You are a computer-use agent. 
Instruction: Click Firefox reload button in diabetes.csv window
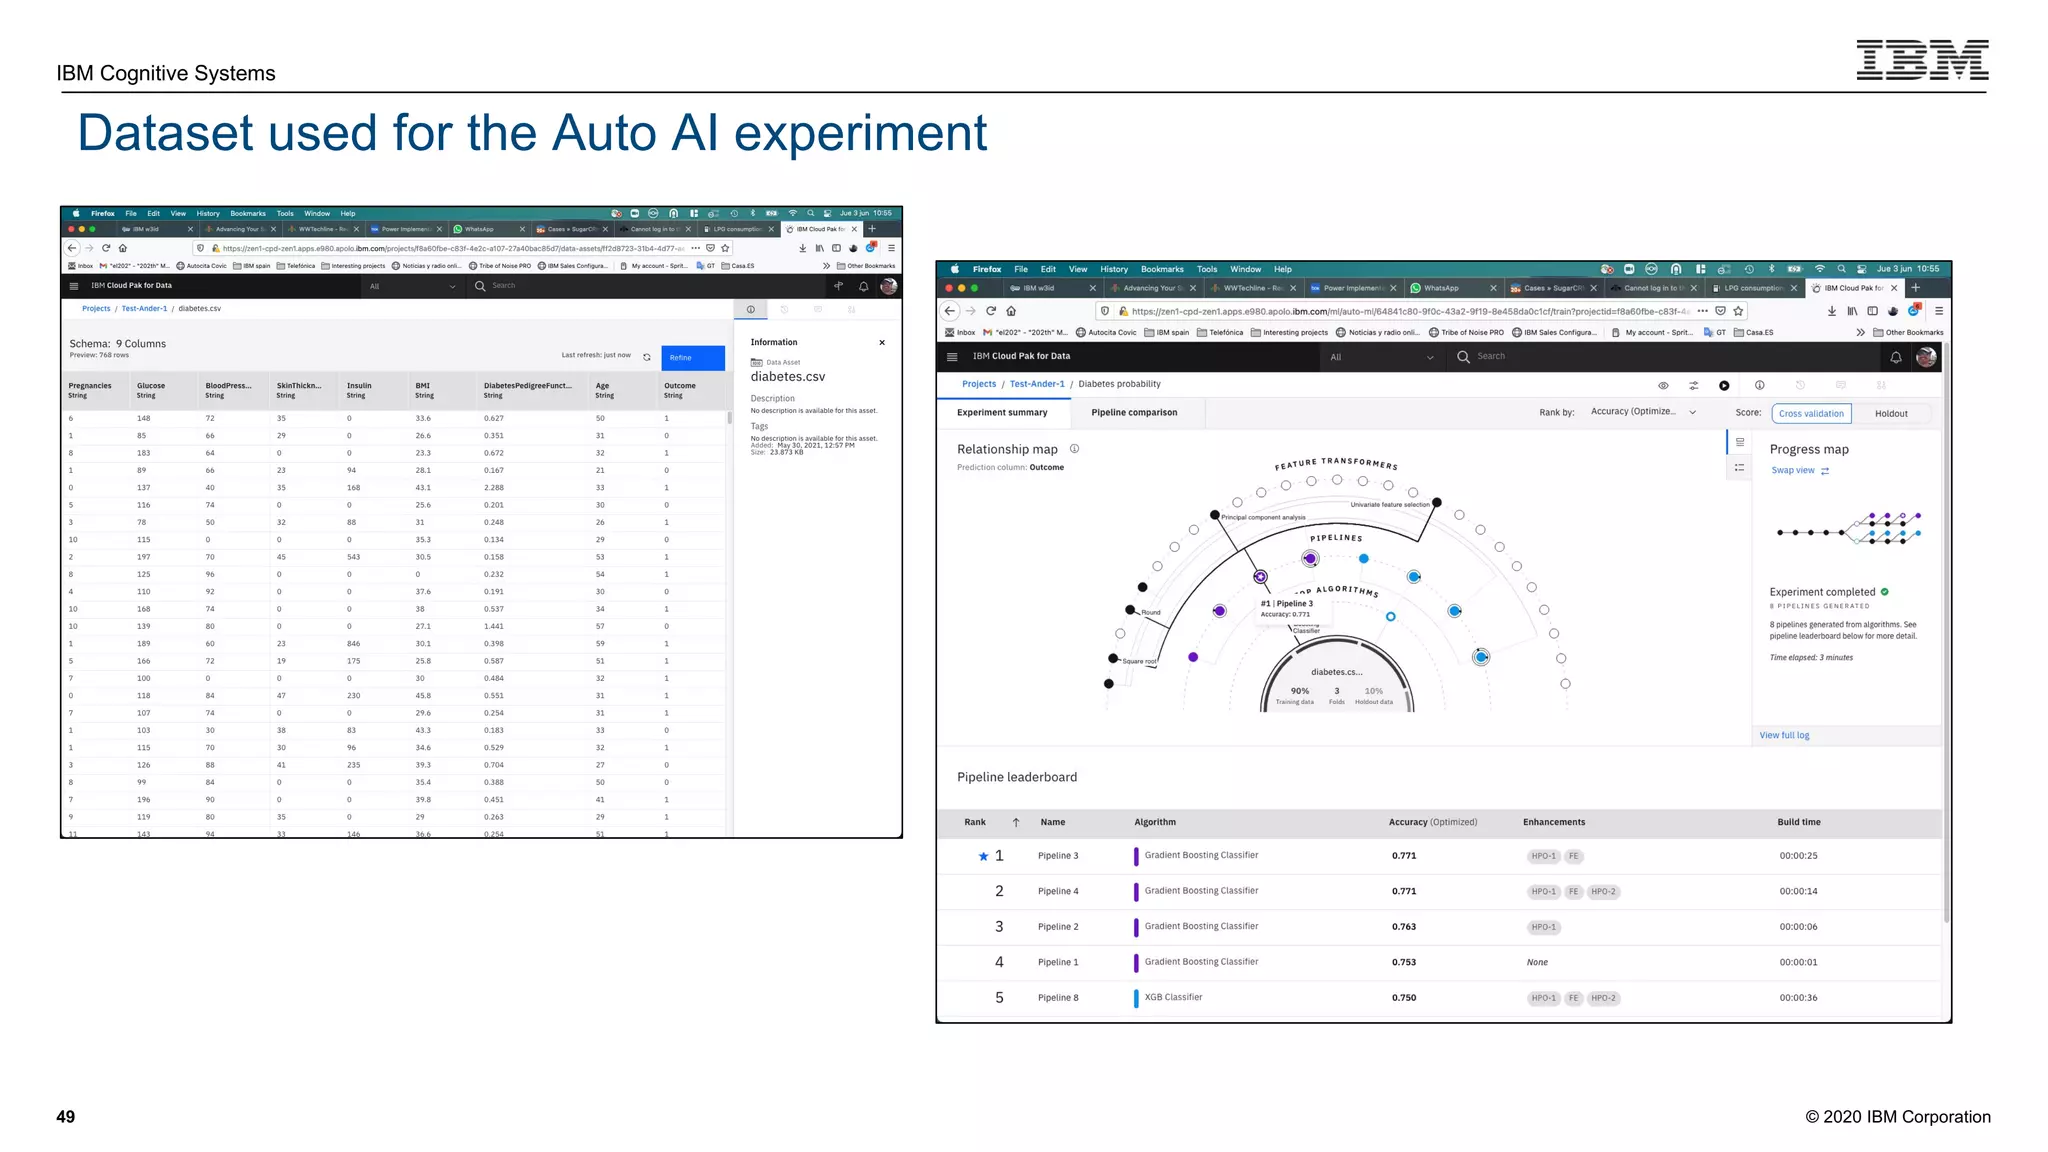click(106, 248)
